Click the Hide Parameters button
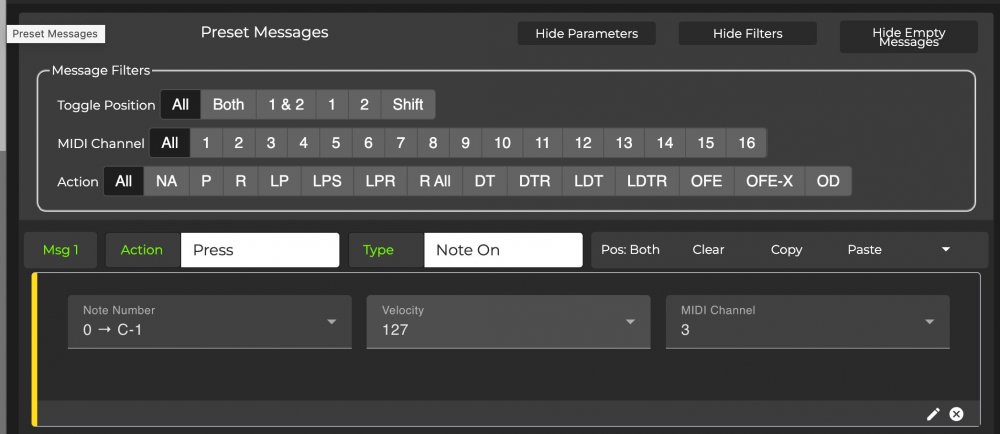Viewport: 1000px width, 434px height. click(586, 33)
